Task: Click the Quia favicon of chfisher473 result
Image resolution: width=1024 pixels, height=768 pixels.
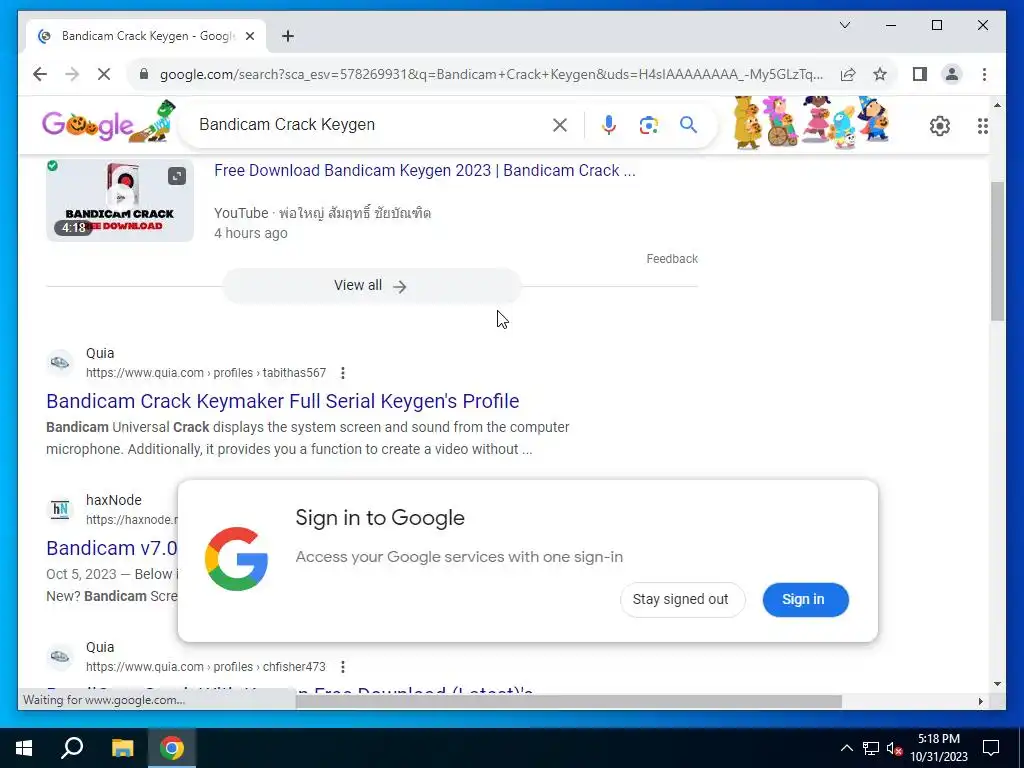Action: click(x=59, y=656)
